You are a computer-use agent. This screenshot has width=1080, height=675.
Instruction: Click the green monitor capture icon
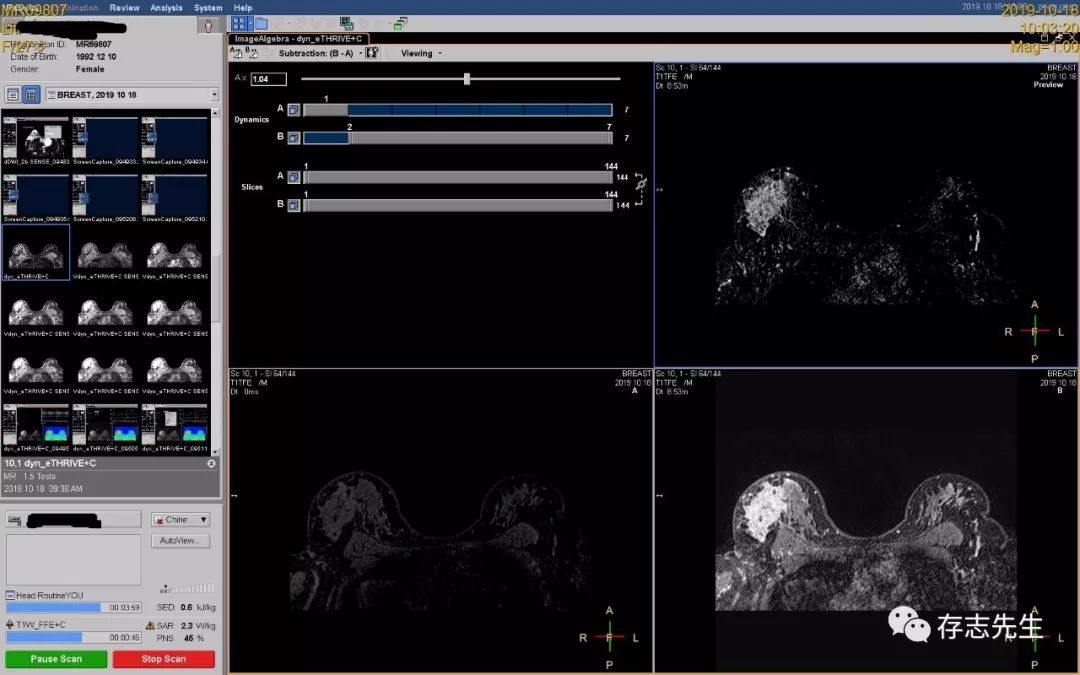(347, 23)
